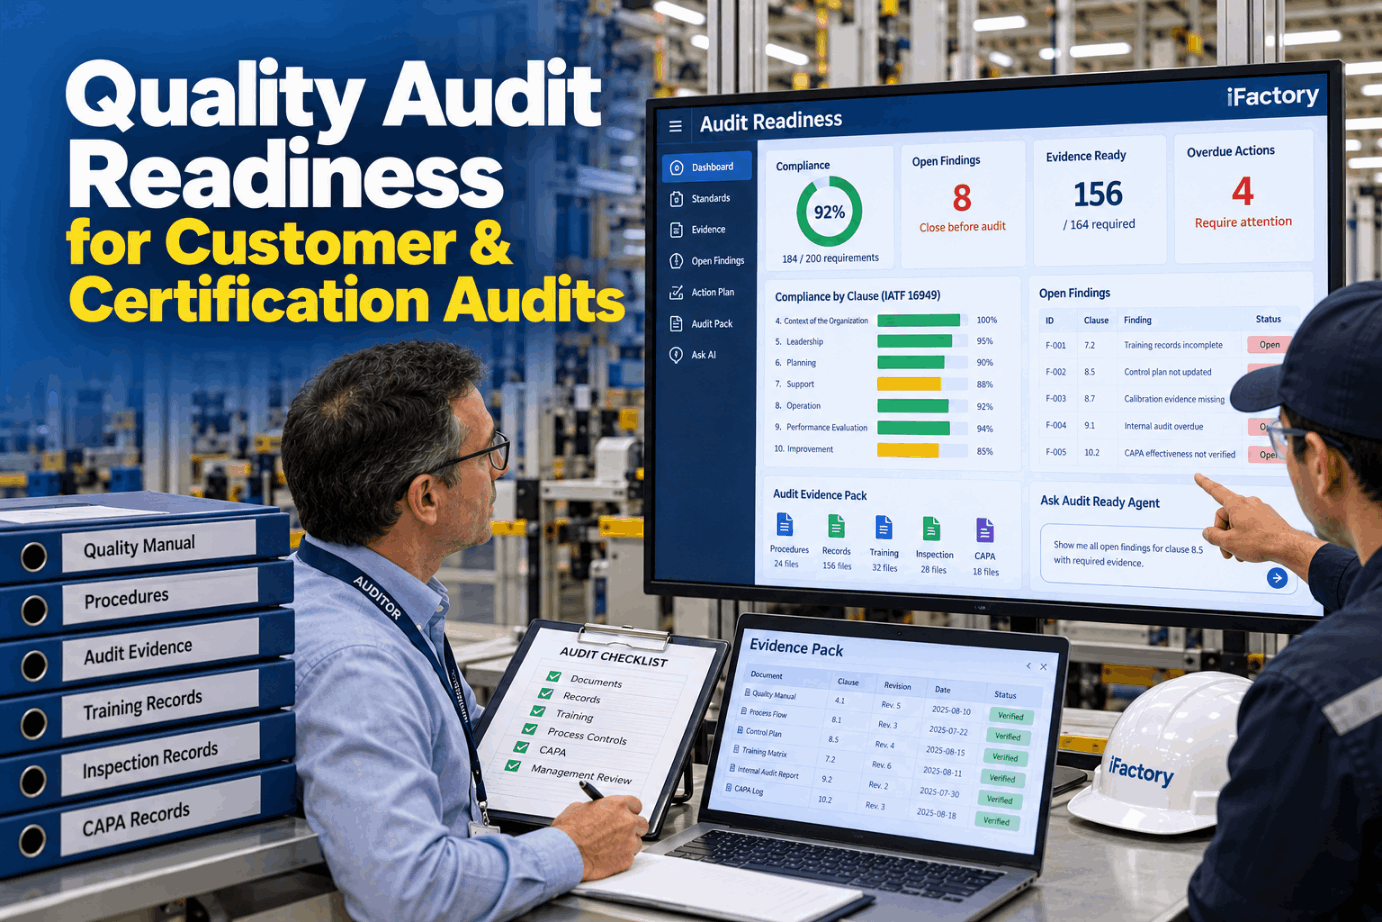This screenshot has width=1382, height=922.
Task: Click Verified badge for Process Flow row
Action: point(1008,737)
